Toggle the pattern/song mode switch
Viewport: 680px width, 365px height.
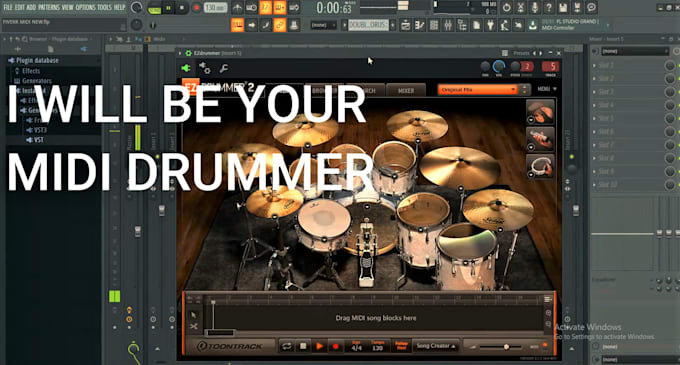[x=154, y=8]
